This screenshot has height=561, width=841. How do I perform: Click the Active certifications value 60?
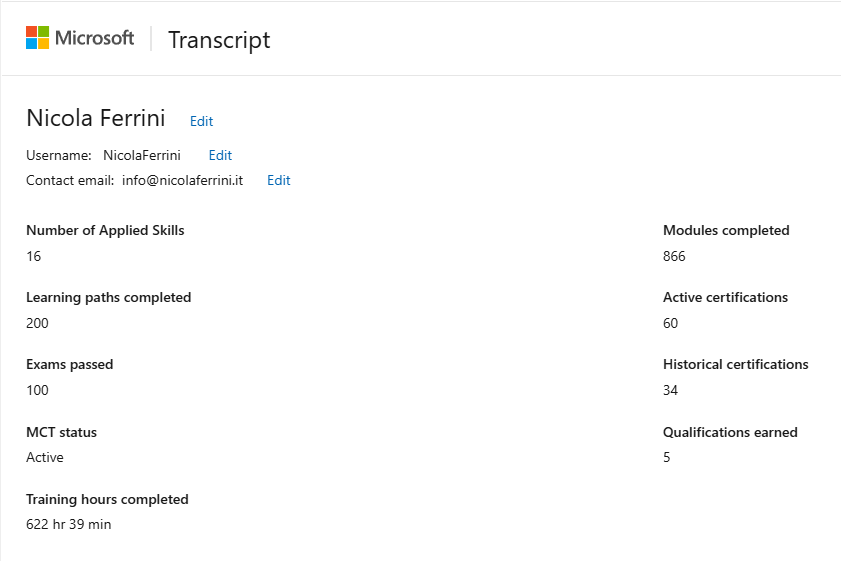(x=670, y=323)
